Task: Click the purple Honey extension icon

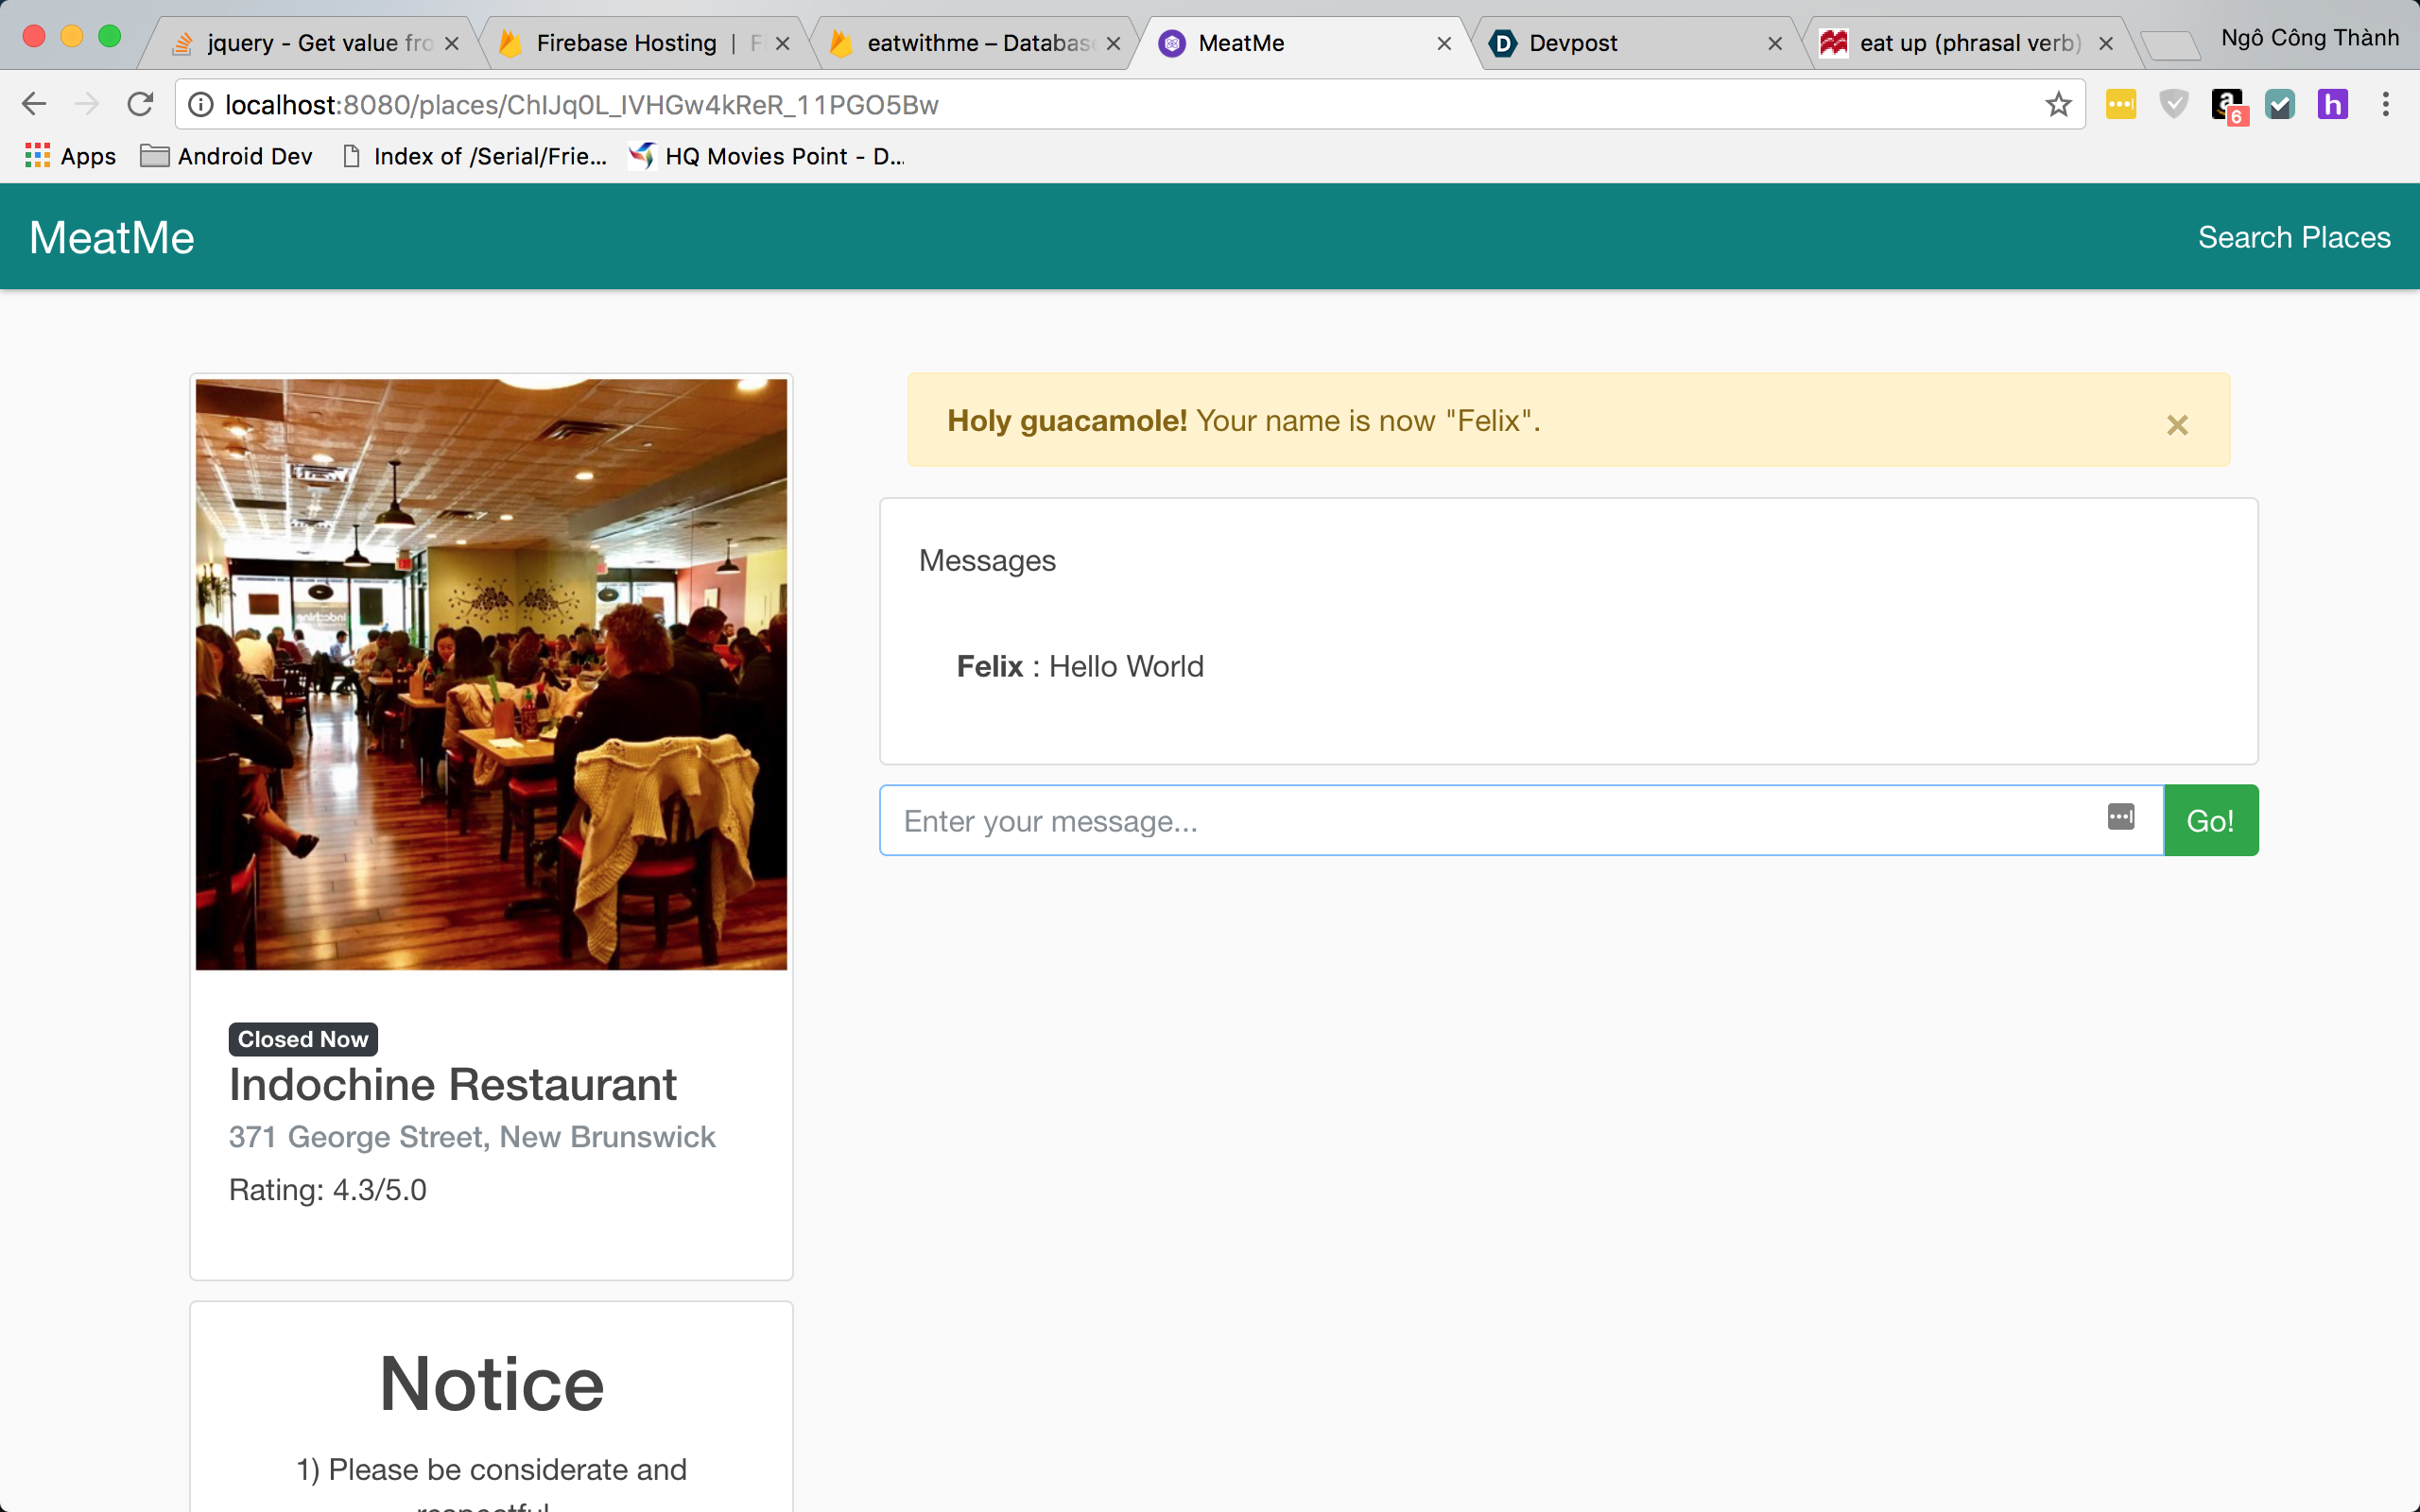Action: click(x=2332, y=104)
